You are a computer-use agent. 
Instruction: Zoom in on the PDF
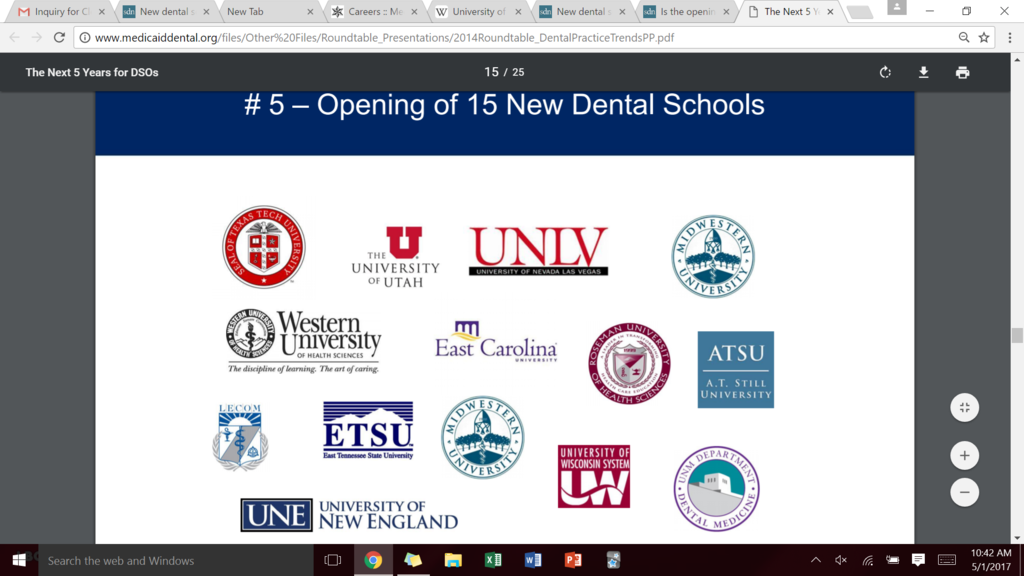[964, 456]
